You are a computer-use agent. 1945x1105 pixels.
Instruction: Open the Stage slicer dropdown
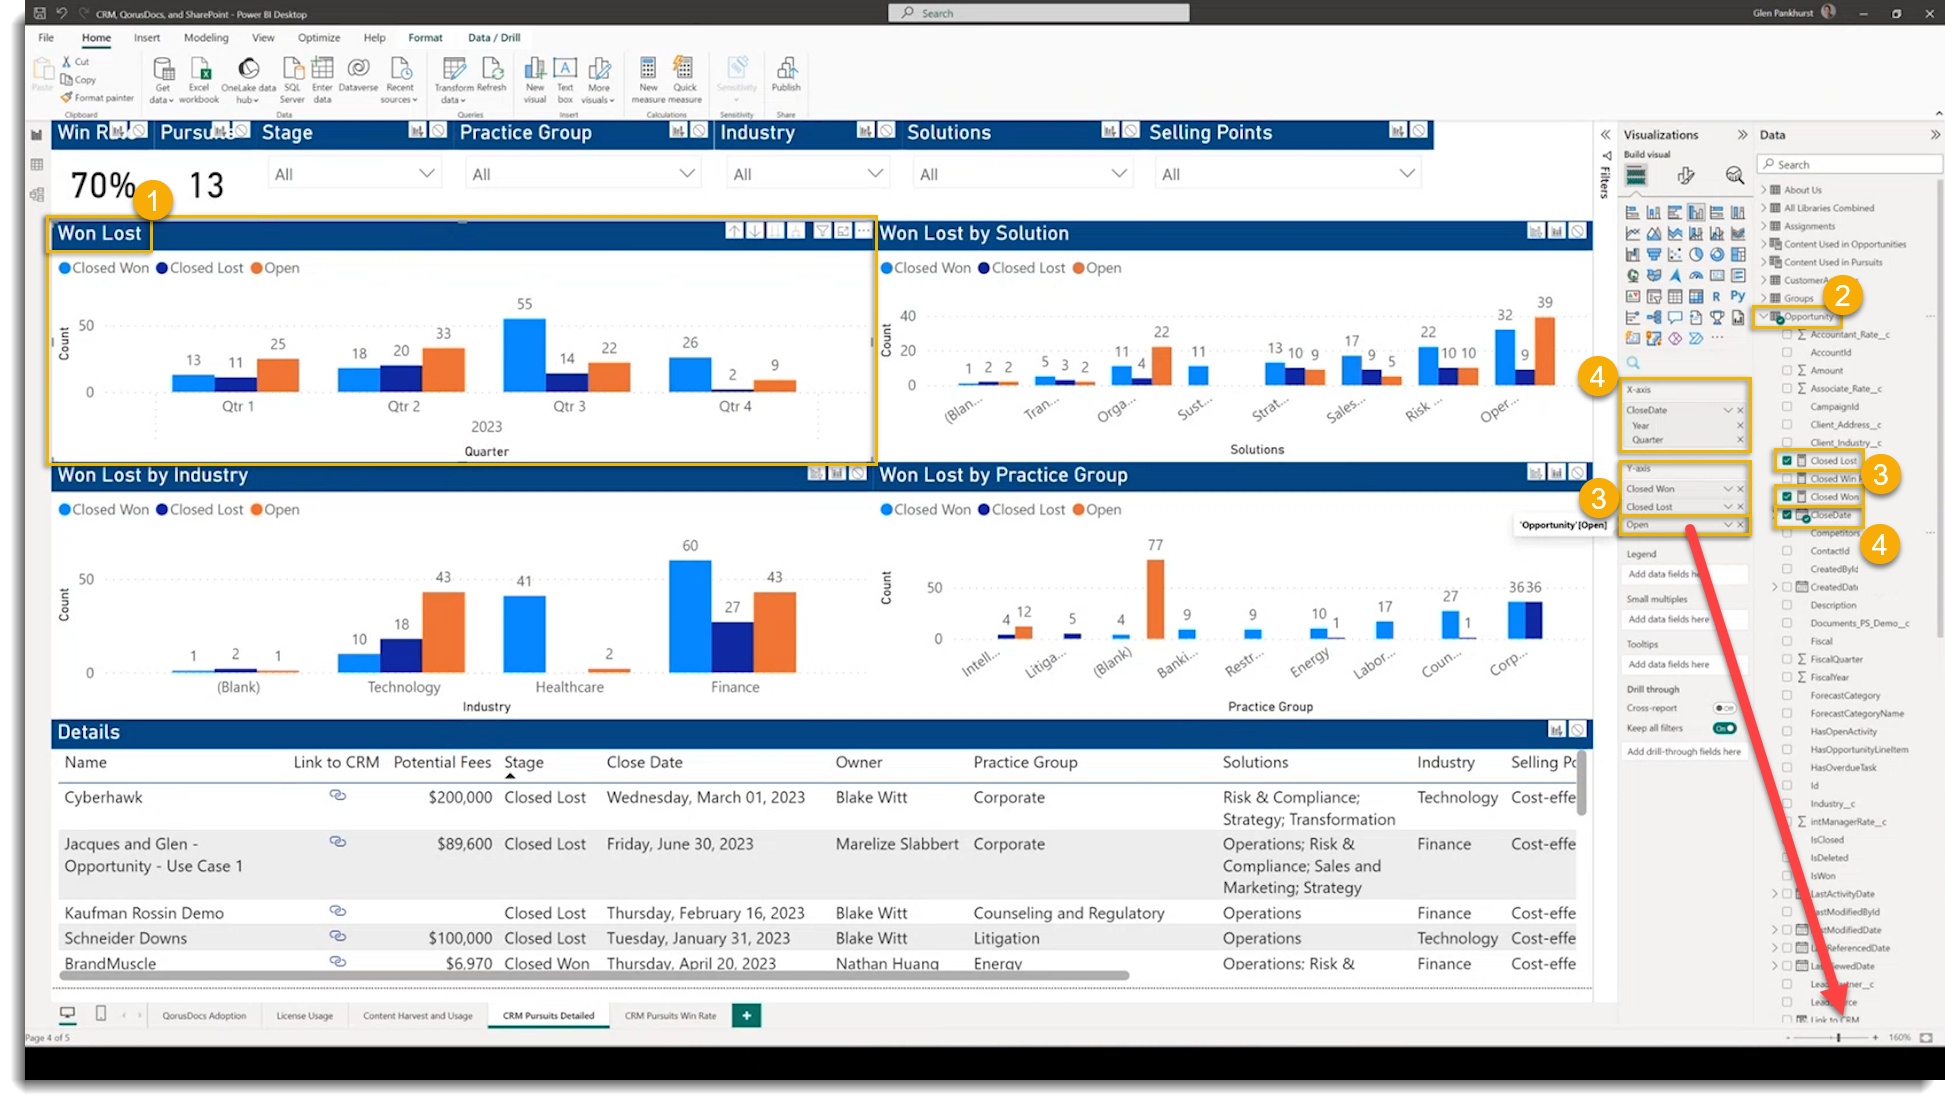[426, 174]
